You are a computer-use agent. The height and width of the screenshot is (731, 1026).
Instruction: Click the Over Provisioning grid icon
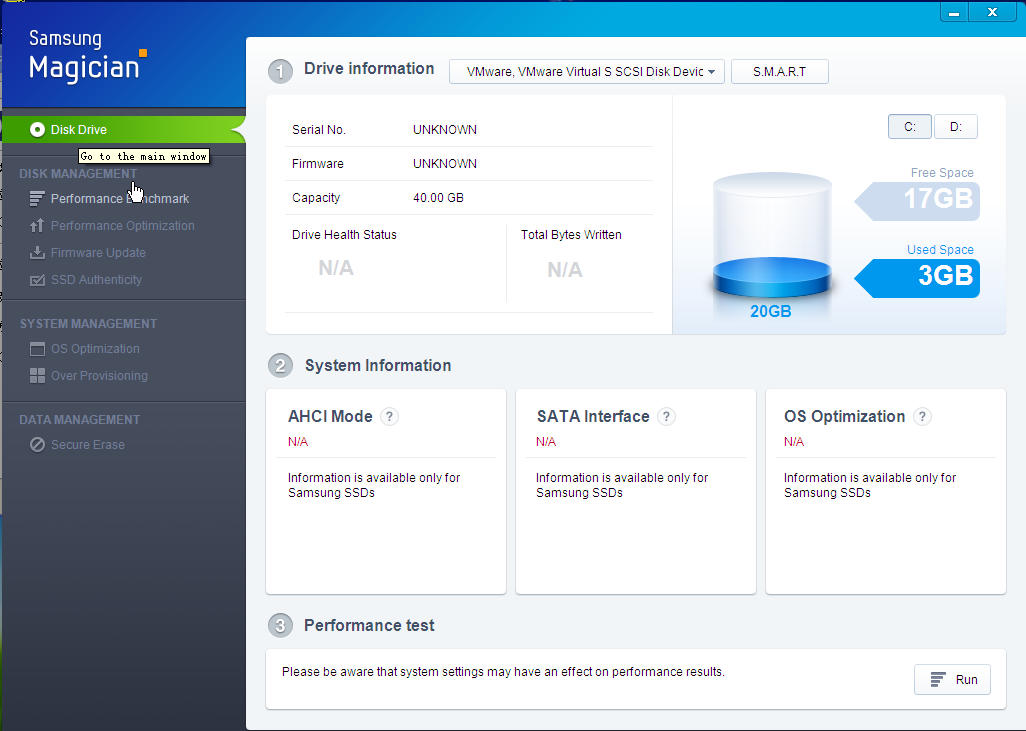(x=37, y=376)
